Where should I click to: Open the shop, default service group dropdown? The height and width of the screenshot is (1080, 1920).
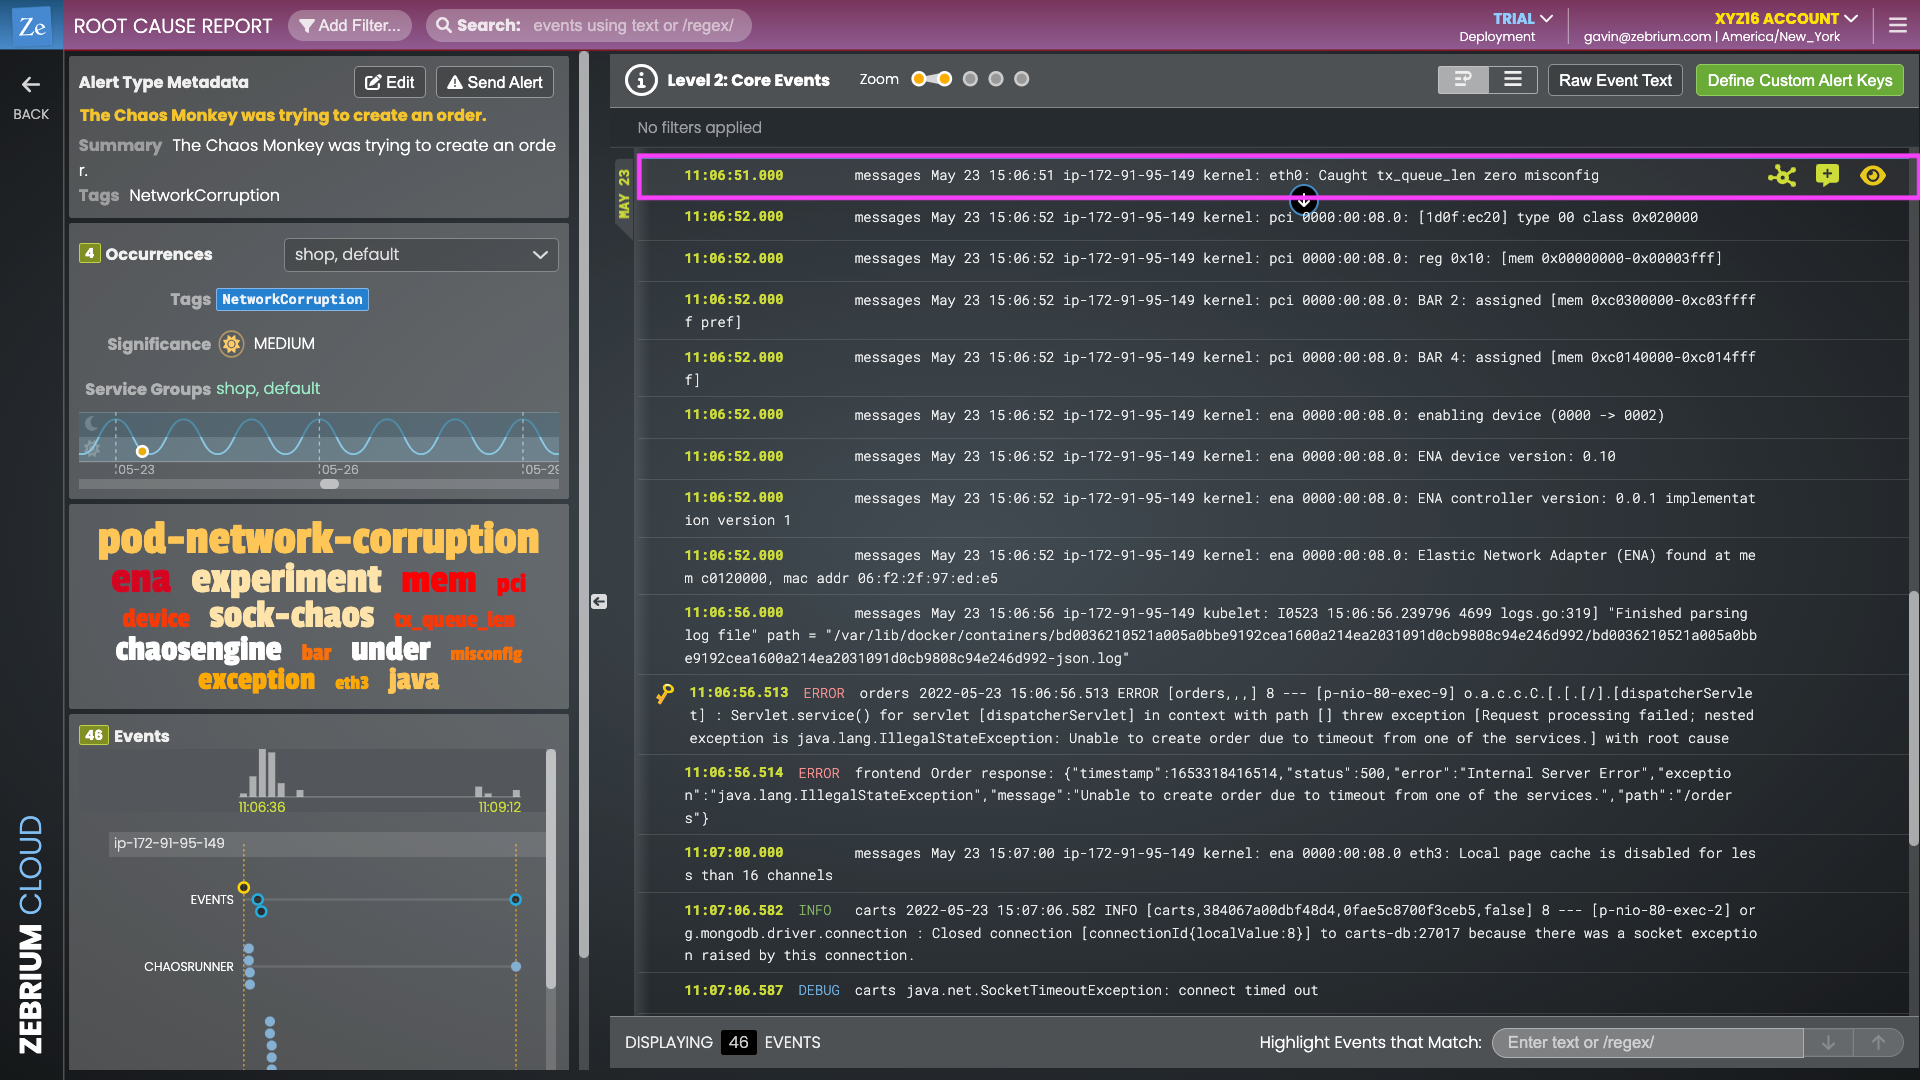(420, 254)
